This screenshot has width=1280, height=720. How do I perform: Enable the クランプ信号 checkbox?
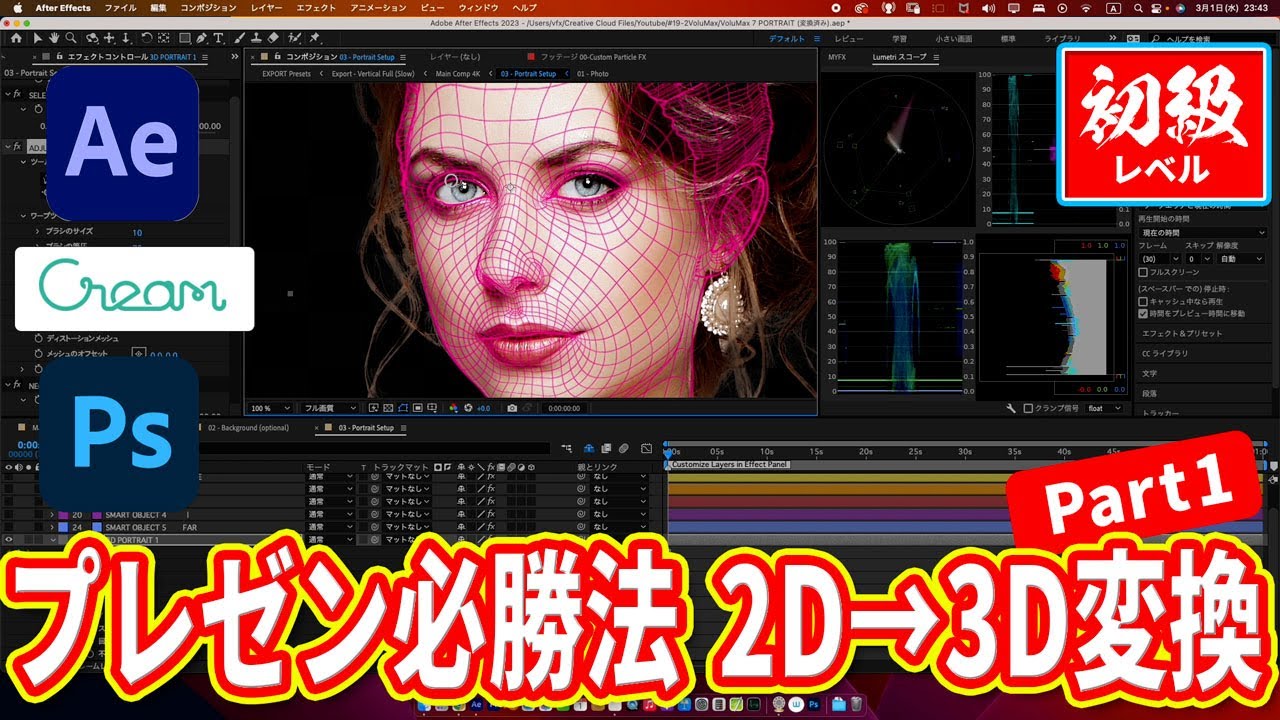1027,408
